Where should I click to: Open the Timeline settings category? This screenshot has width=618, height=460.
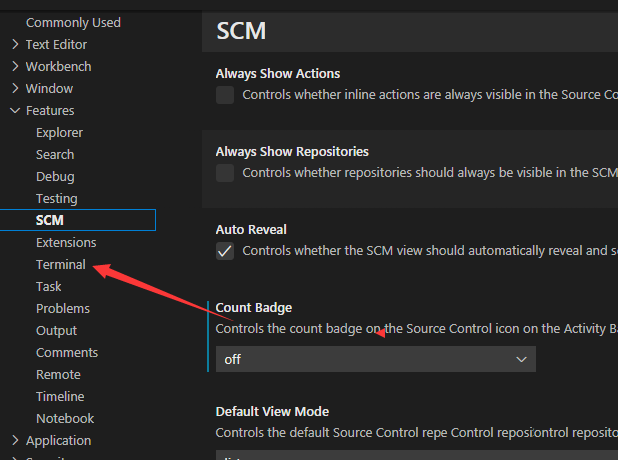point(61,396)
